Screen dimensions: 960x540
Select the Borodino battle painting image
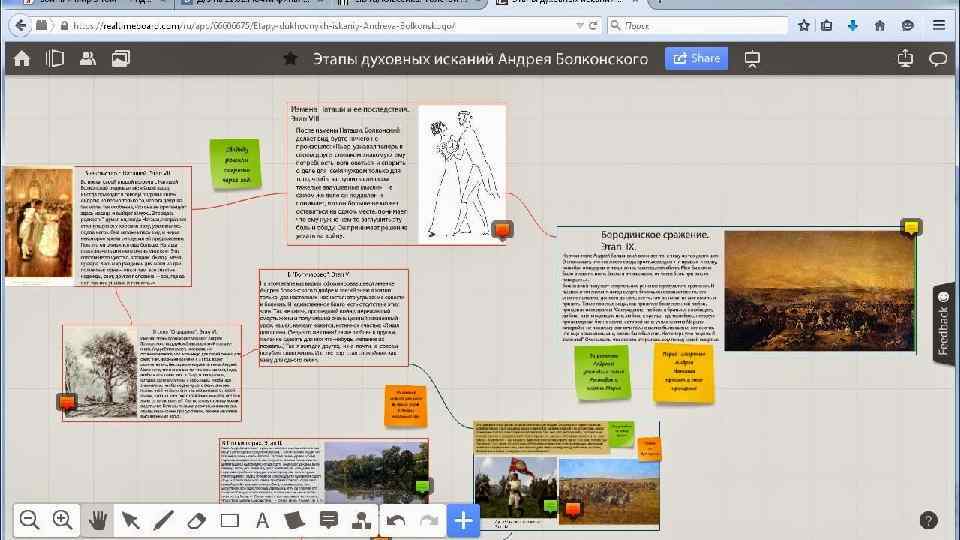click(820, 291)
